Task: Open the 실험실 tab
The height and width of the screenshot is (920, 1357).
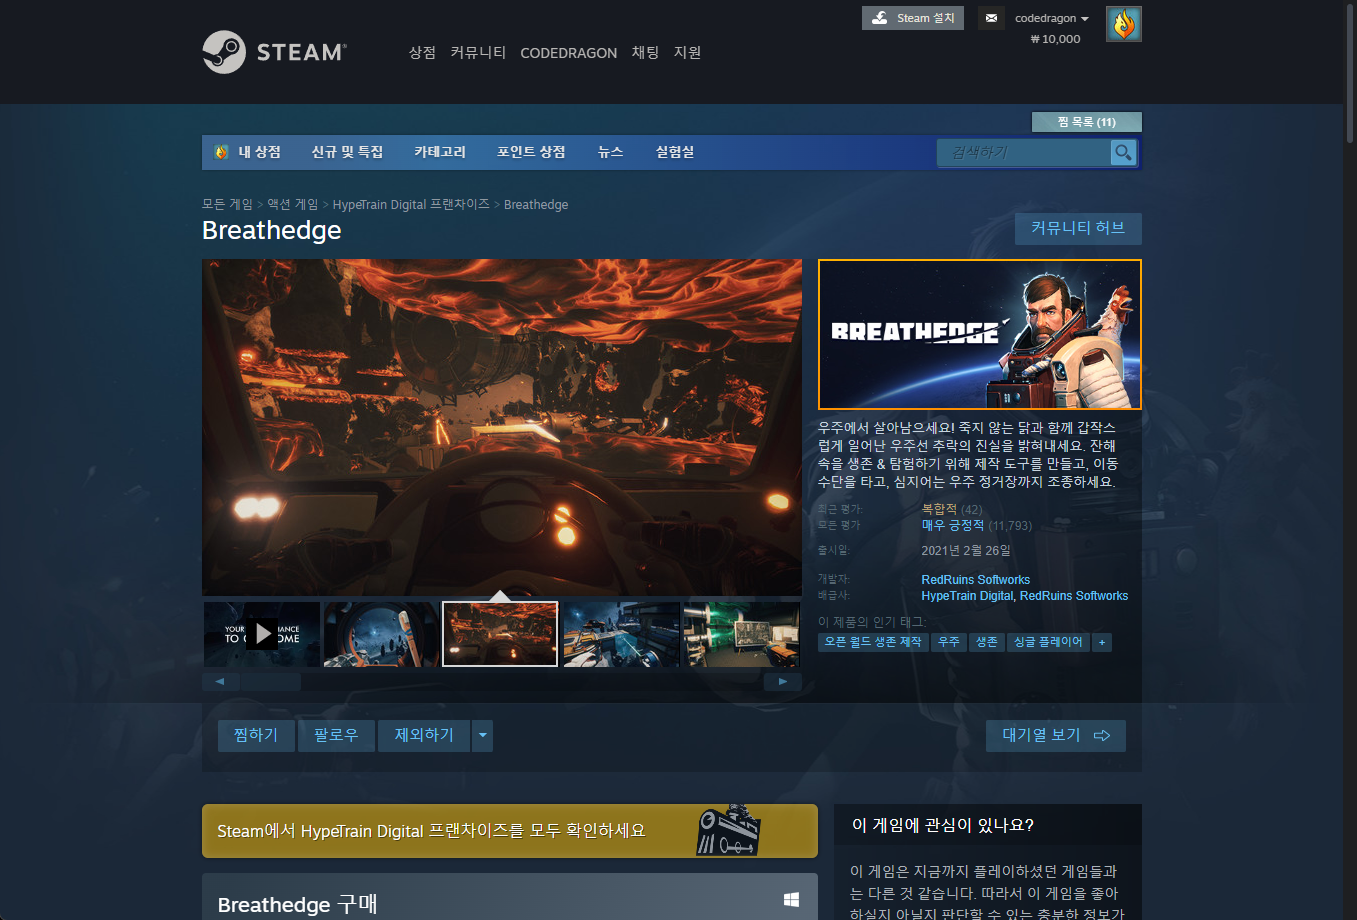Action: click(675, 152)
